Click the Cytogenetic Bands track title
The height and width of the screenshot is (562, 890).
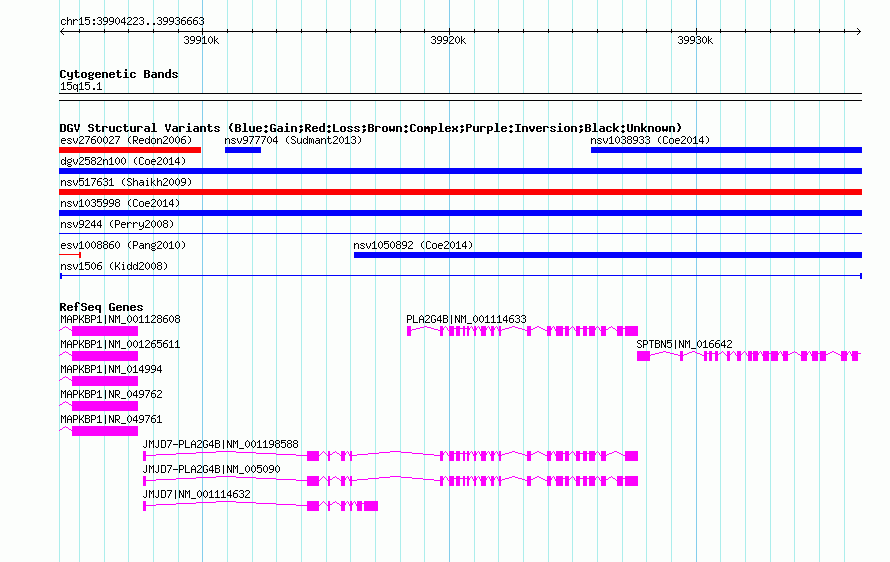[x=119, y=74]
